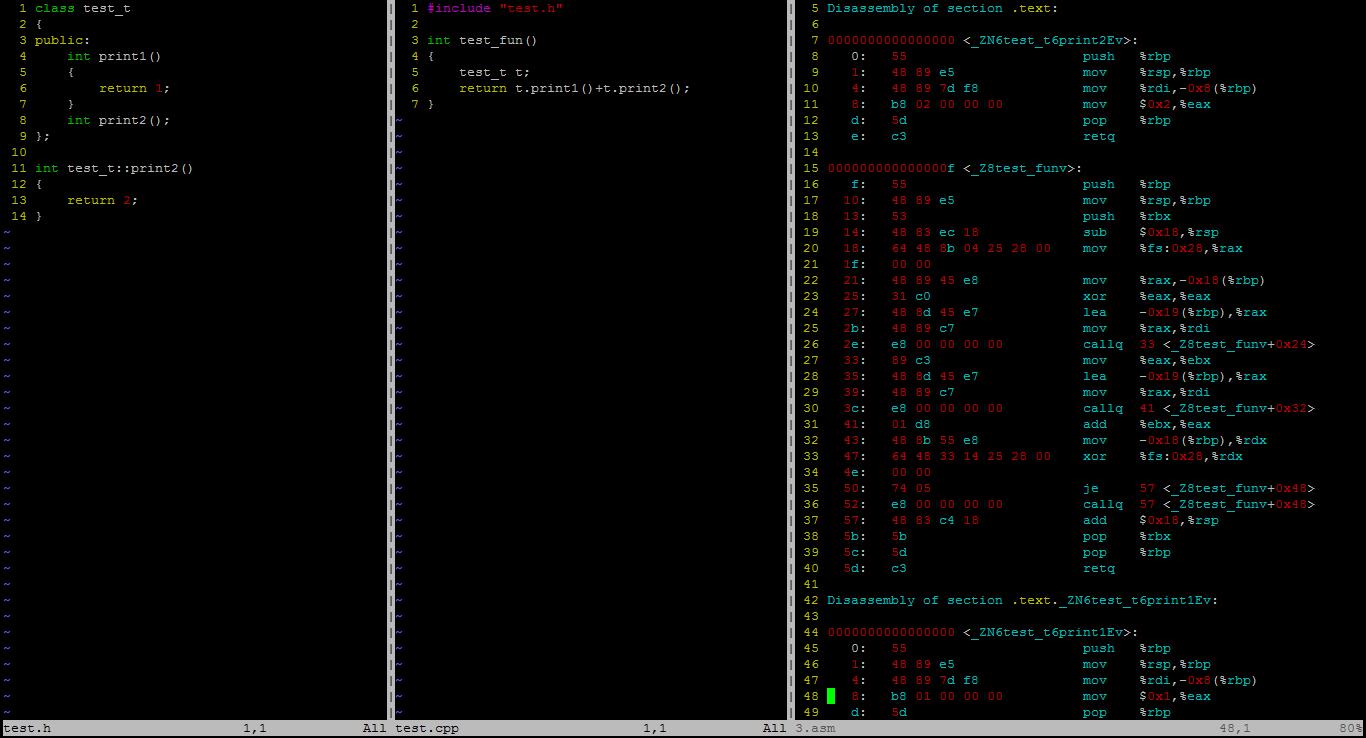The height and width of the screenshot is (738, 1366).
Task: Click 'return t.print1()+t.print2();' line
Action: [574, 88]
